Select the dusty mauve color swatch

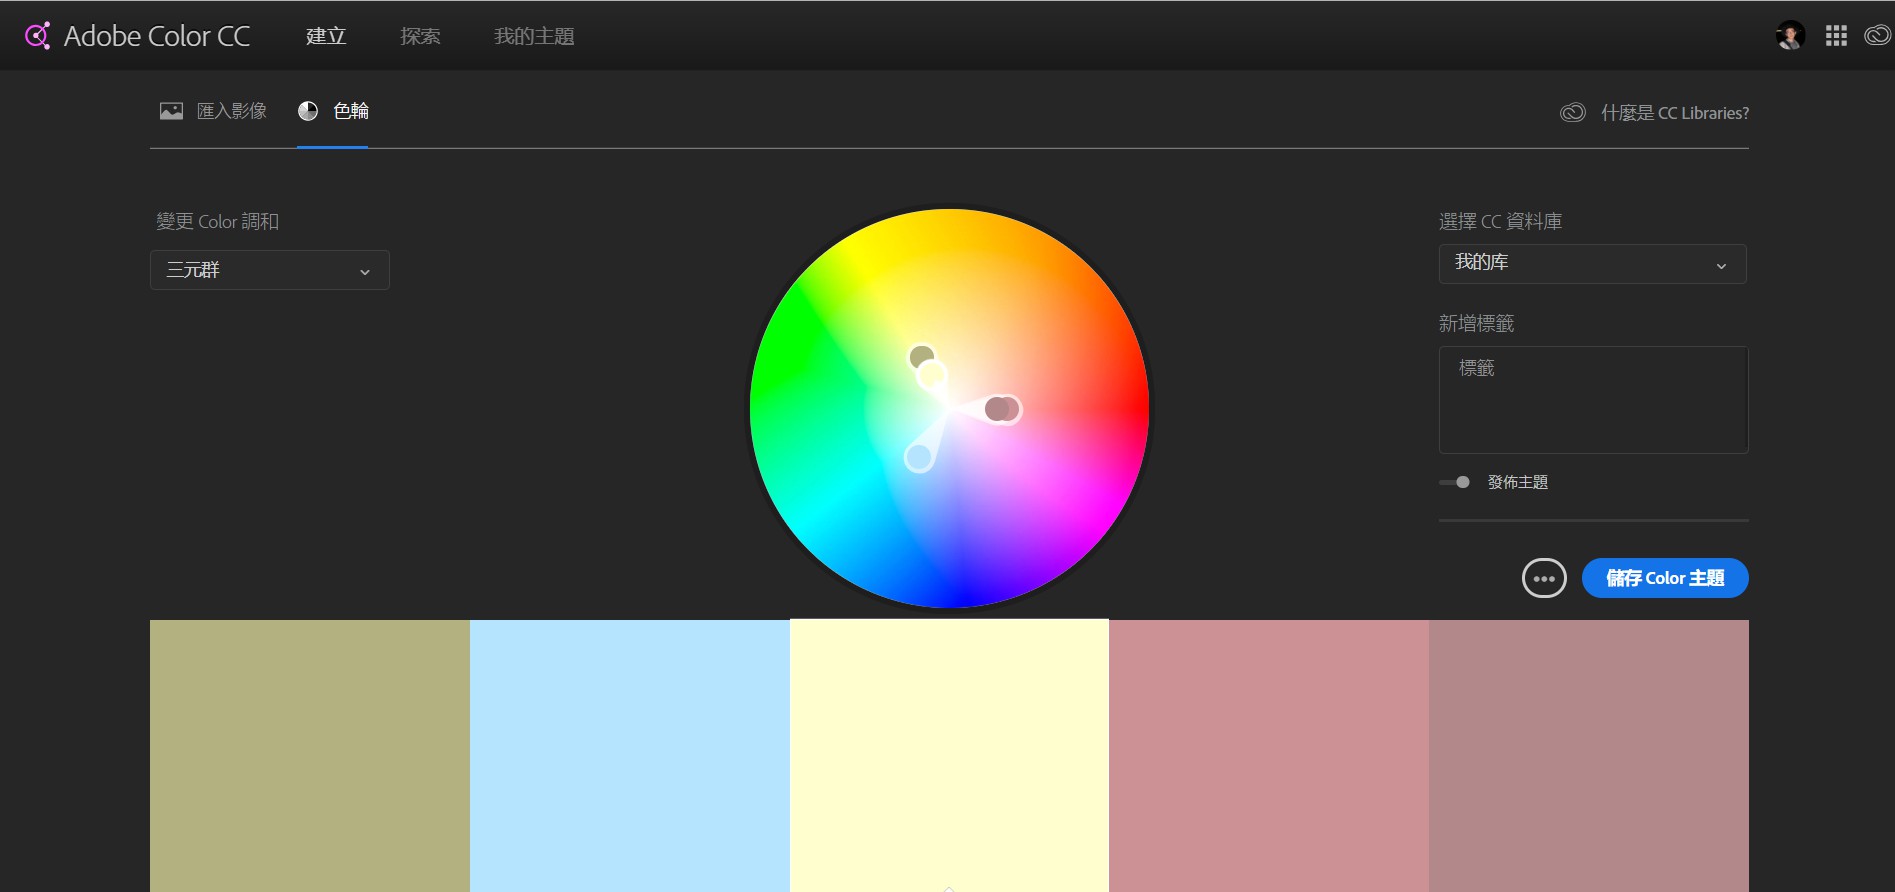(1589, 756)
